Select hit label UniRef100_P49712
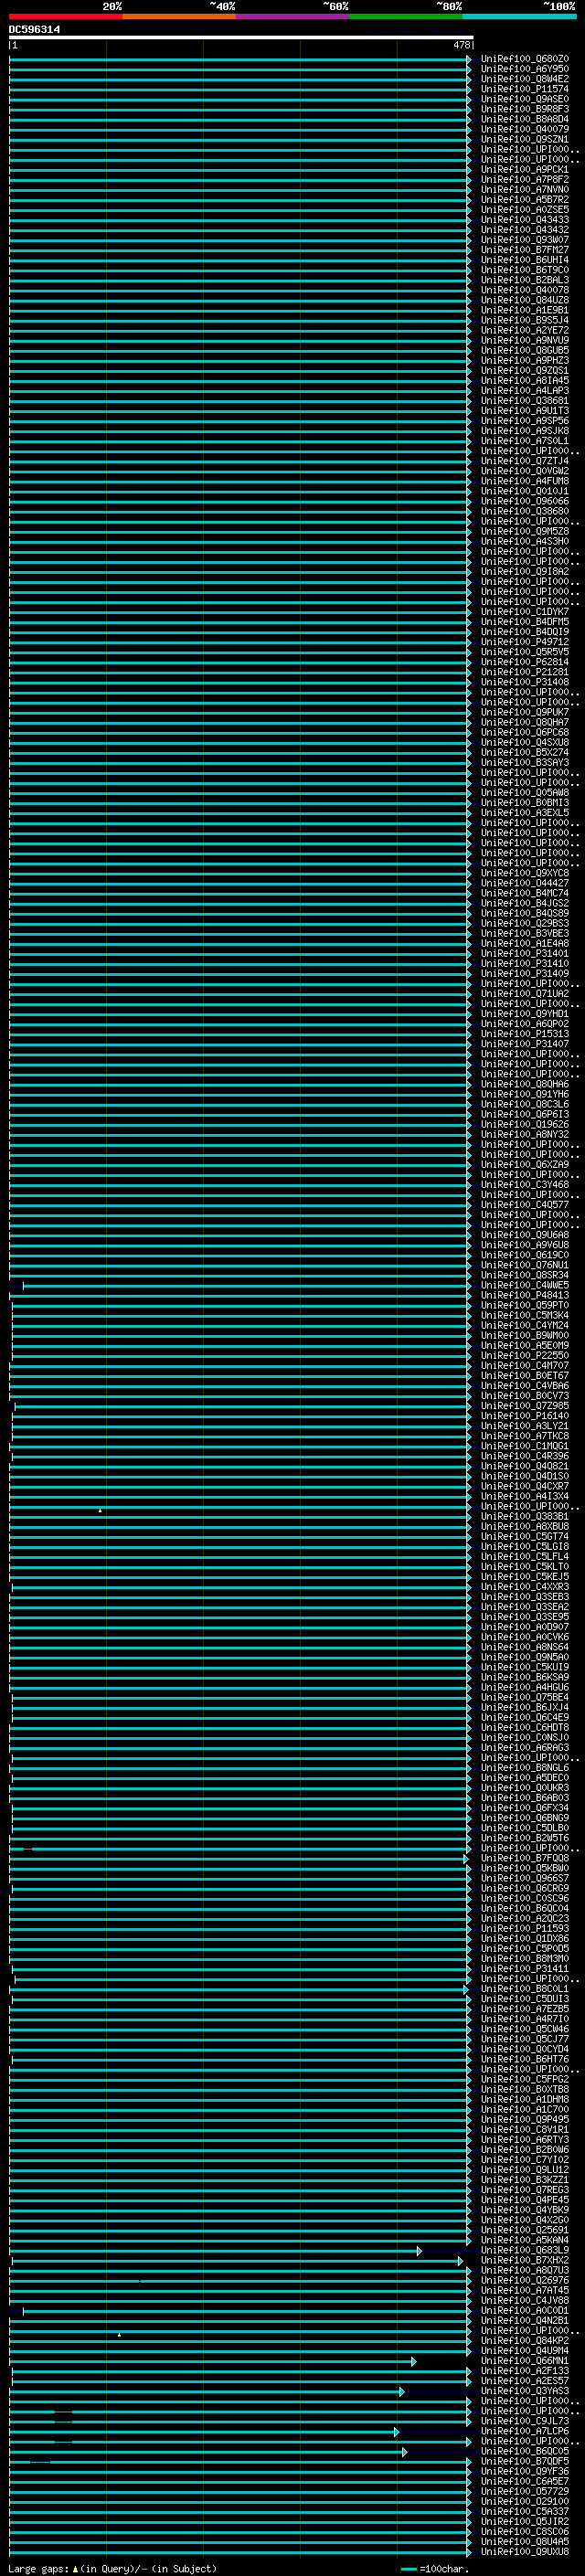Viewport: 585px width, 2576px height. (524, 642)
